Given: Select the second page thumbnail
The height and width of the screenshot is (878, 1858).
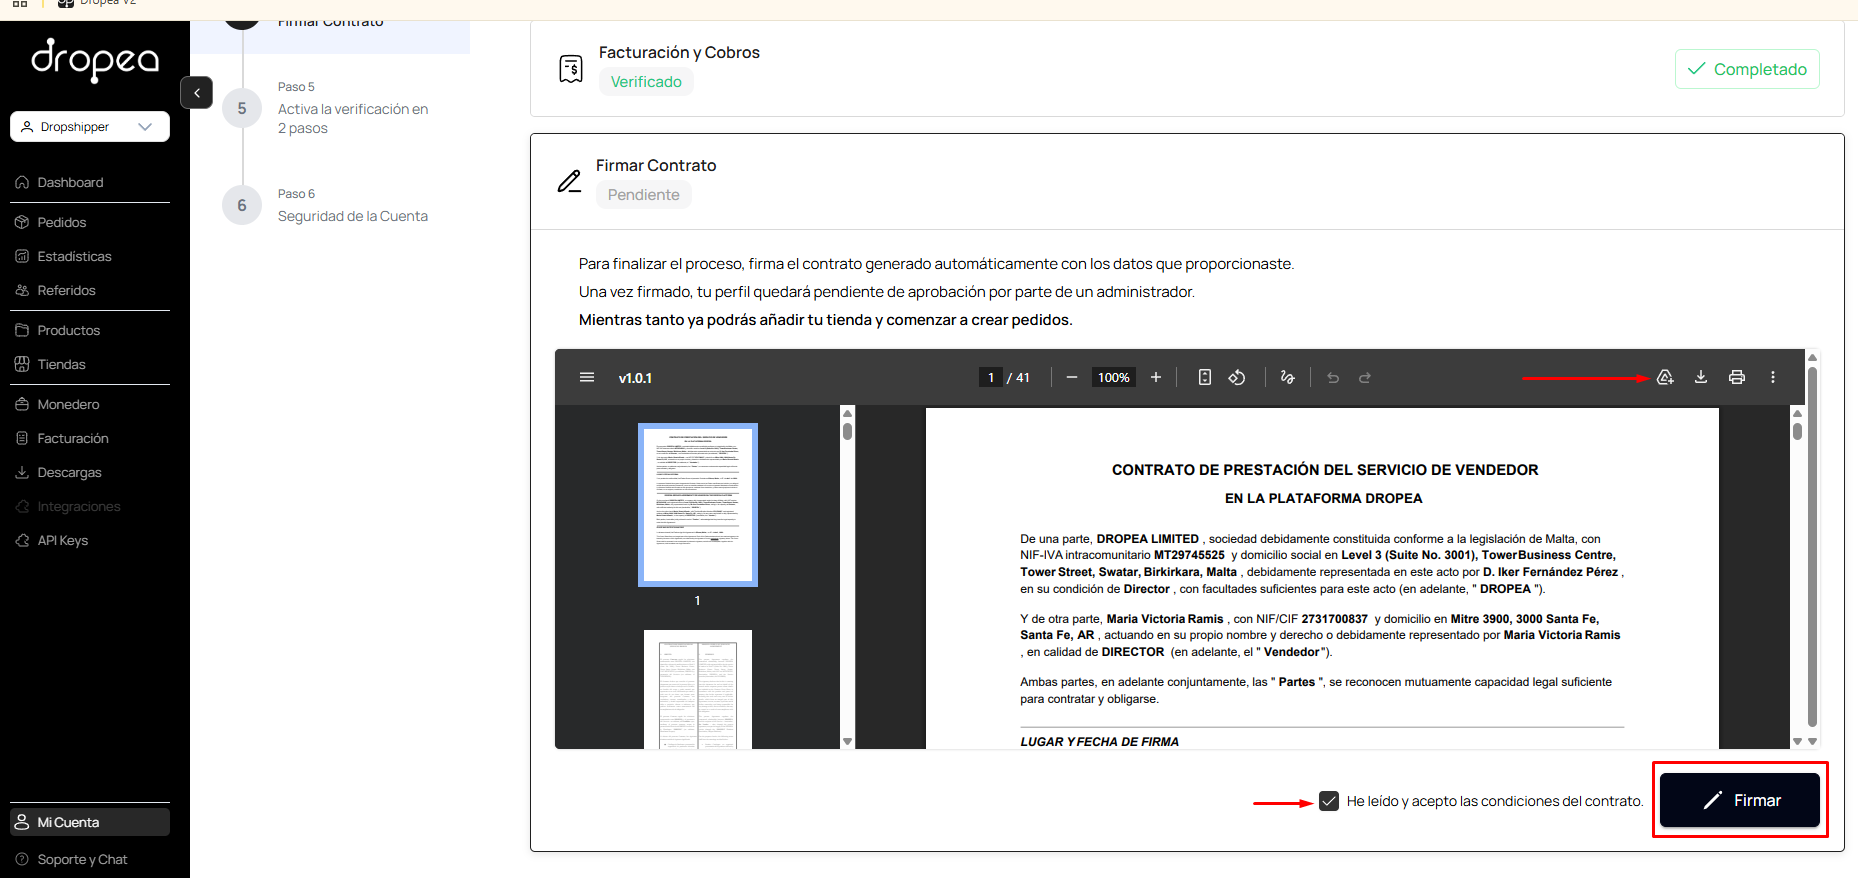Looking at the screenshot, I should click(698, 689).
